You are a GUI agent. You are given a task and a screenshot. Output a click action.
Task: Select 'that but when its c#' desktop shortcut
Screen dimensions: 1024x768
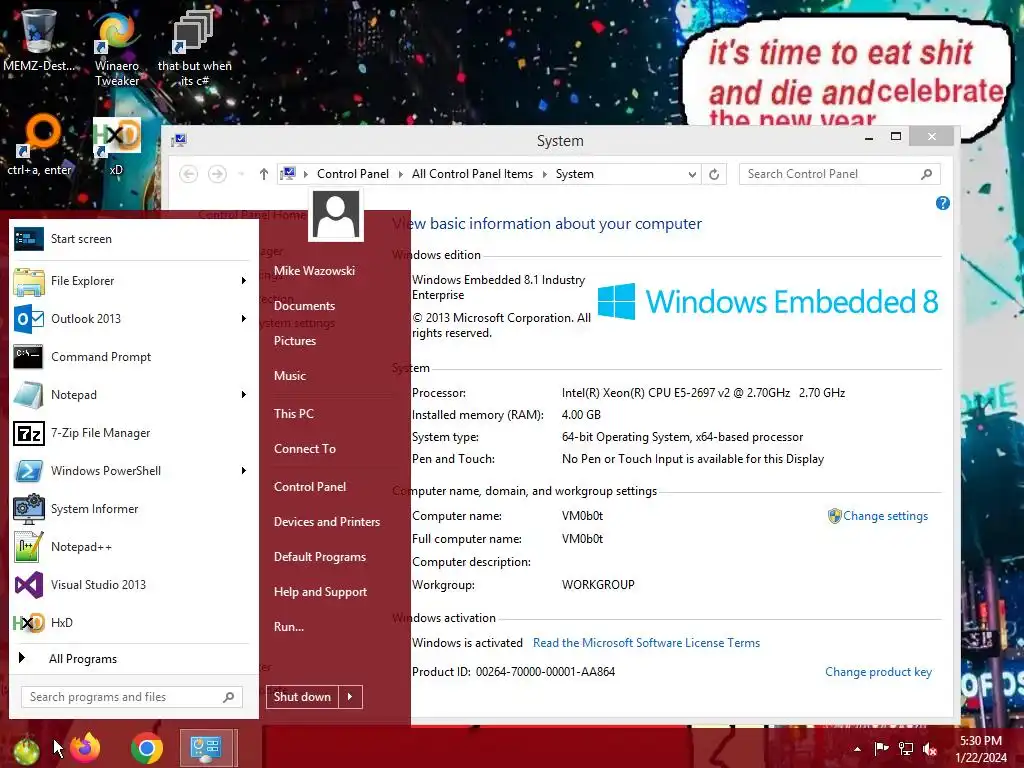pos(194,48)
